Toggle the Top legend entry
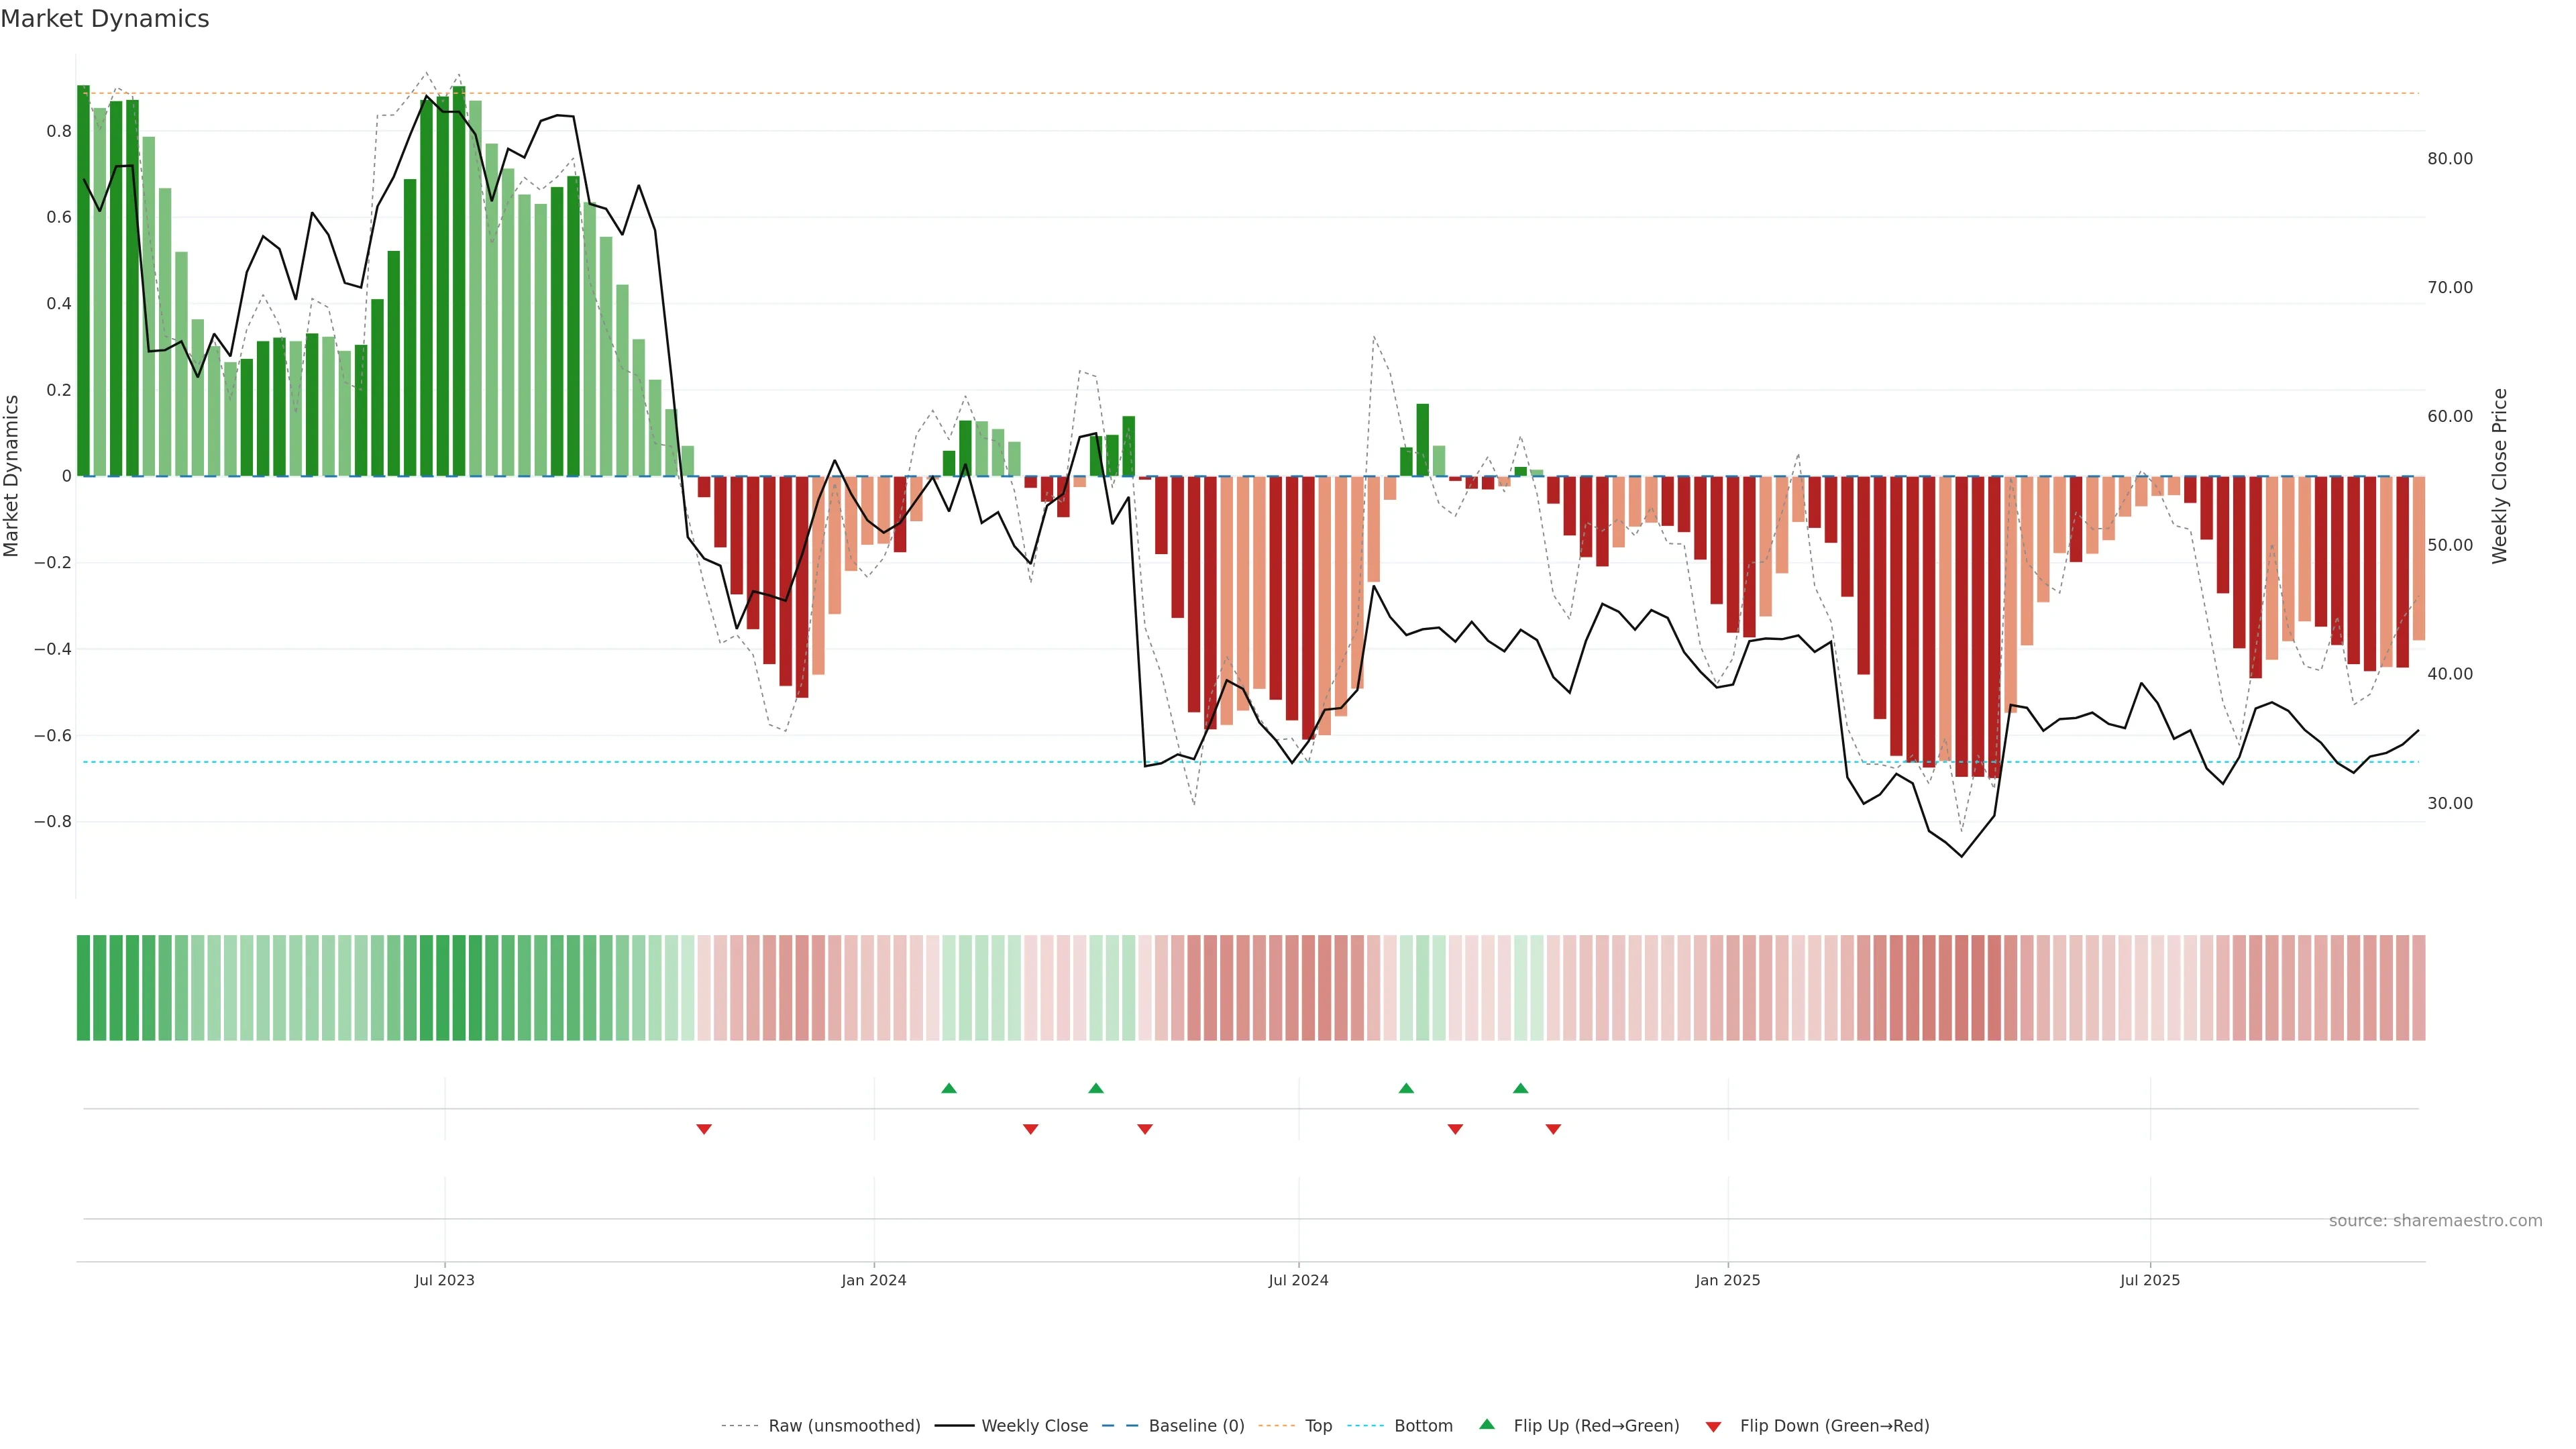This screenshot has width=2576, height=1449. [x=1318, y=1426]
